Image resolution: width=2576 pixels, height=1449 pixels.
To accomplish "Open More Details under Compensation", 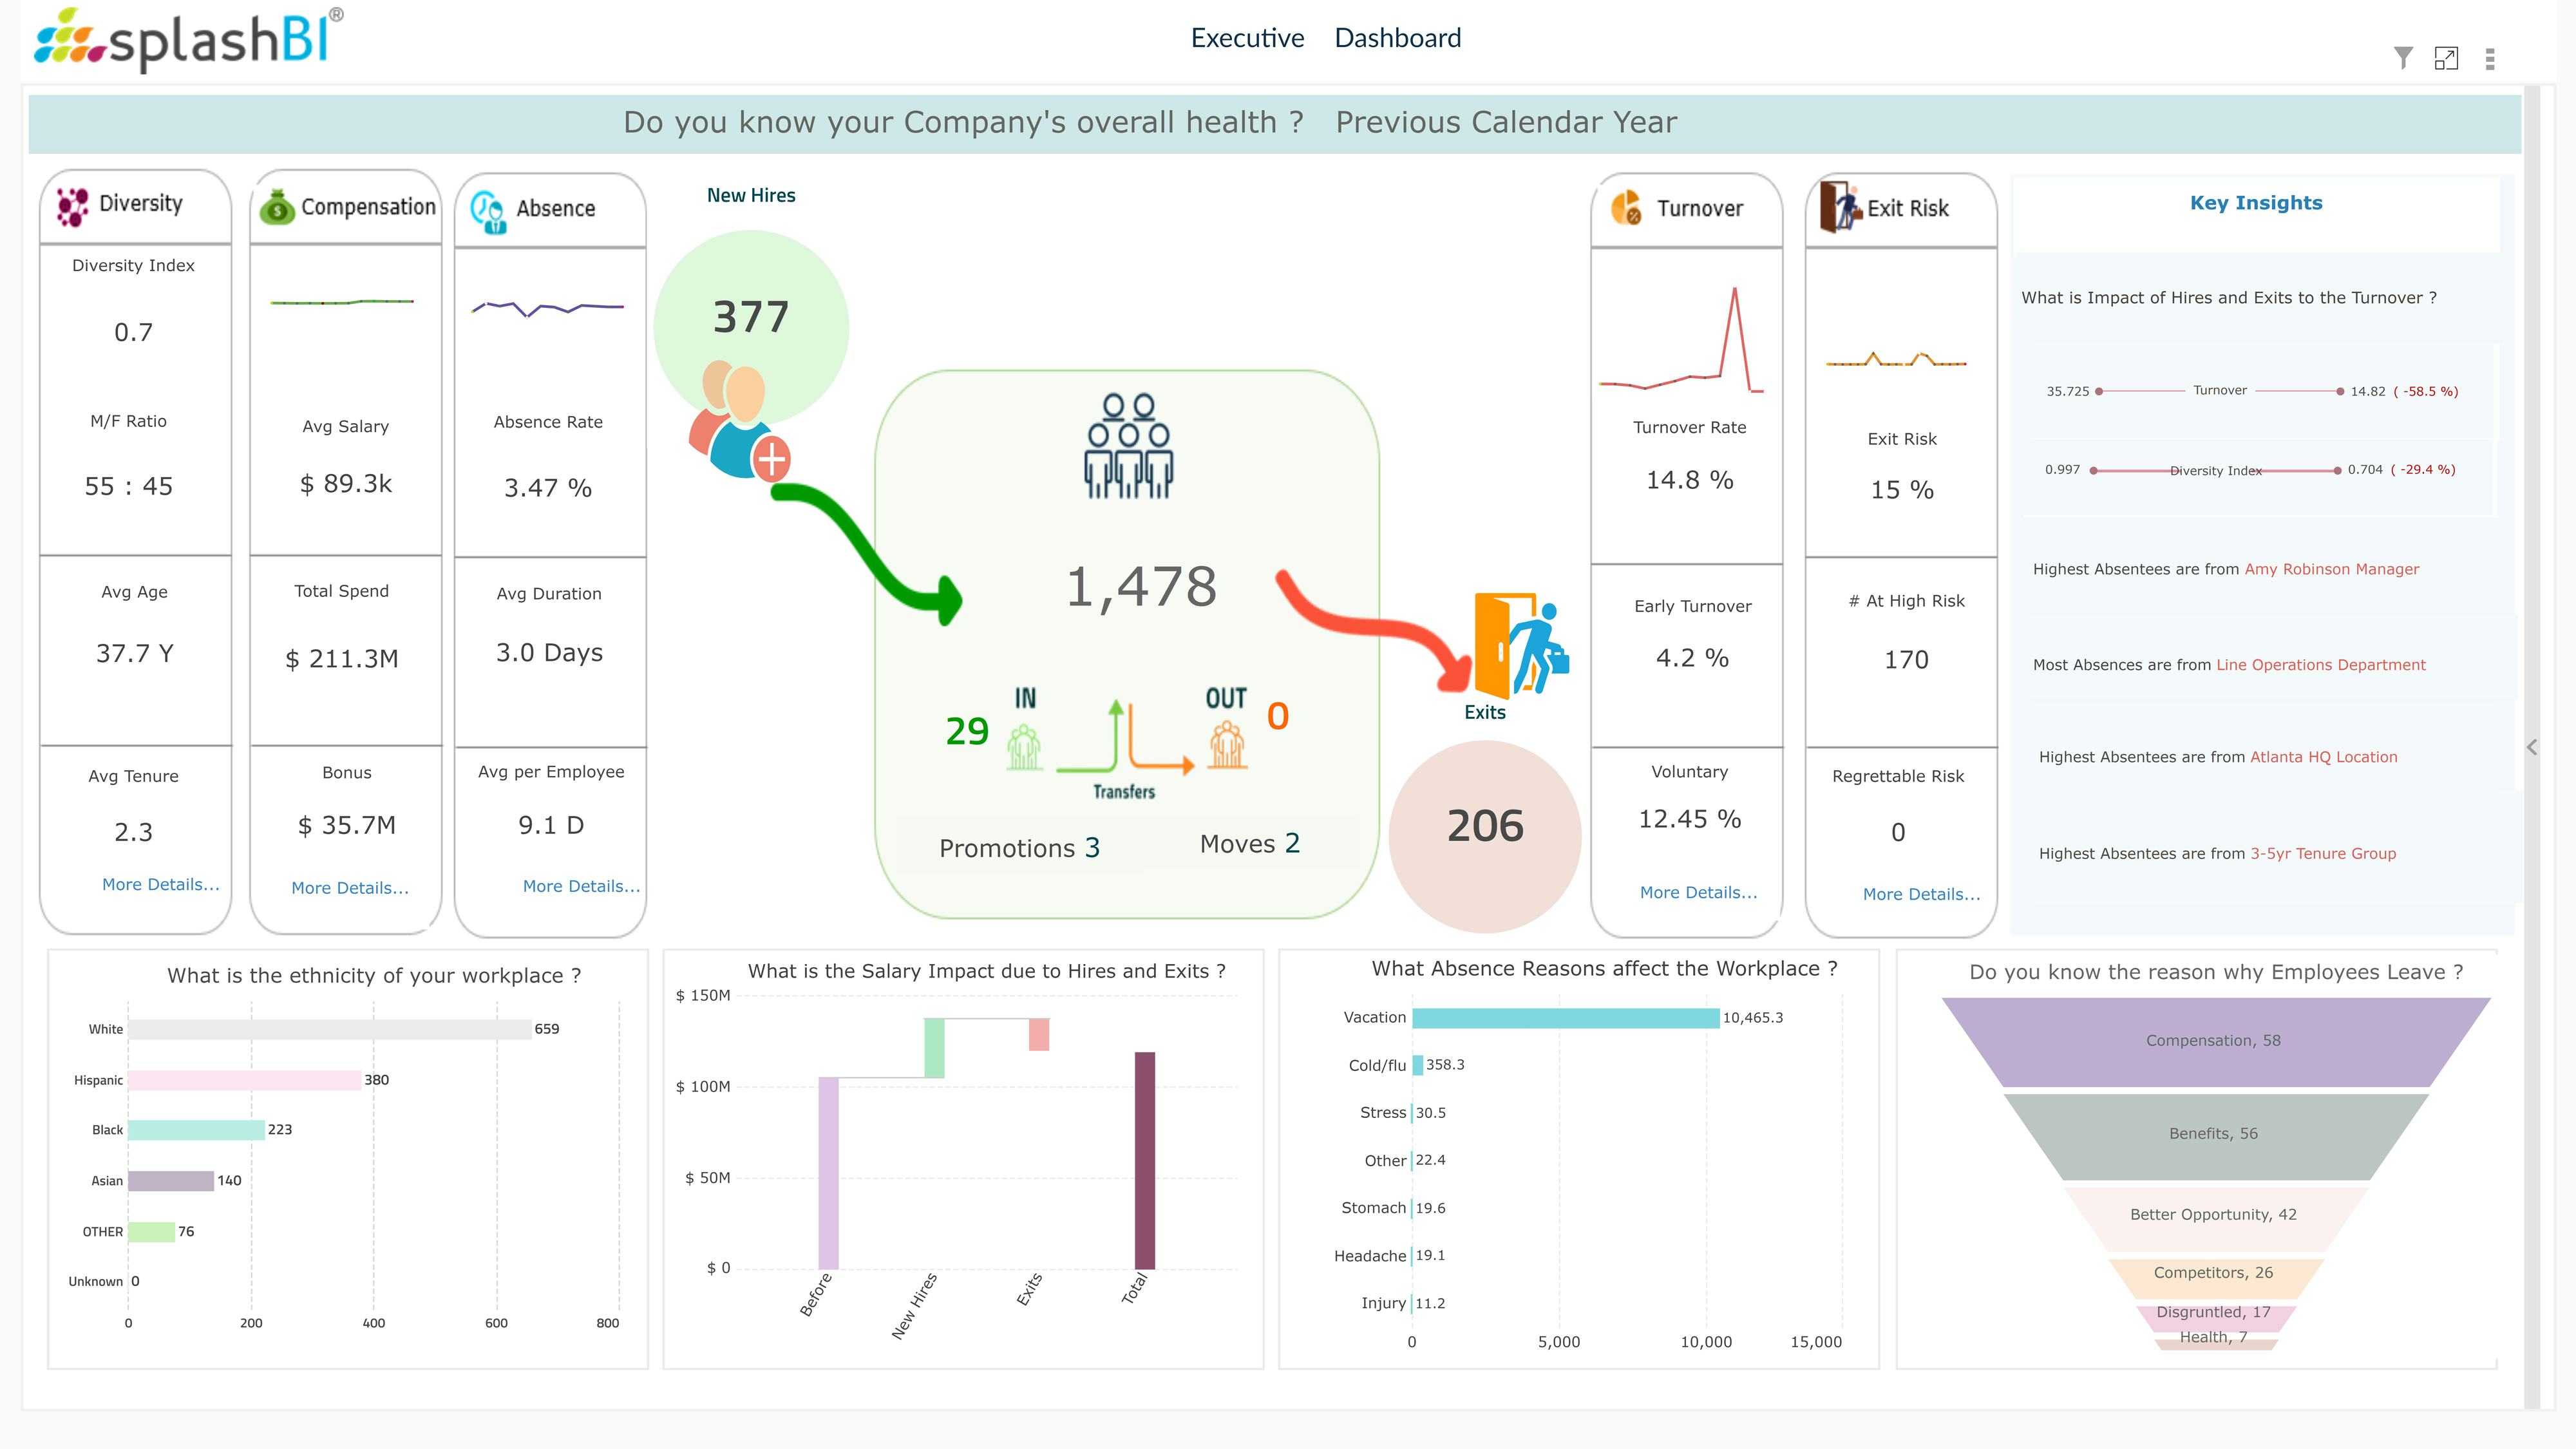I will (x=349, y=887).
